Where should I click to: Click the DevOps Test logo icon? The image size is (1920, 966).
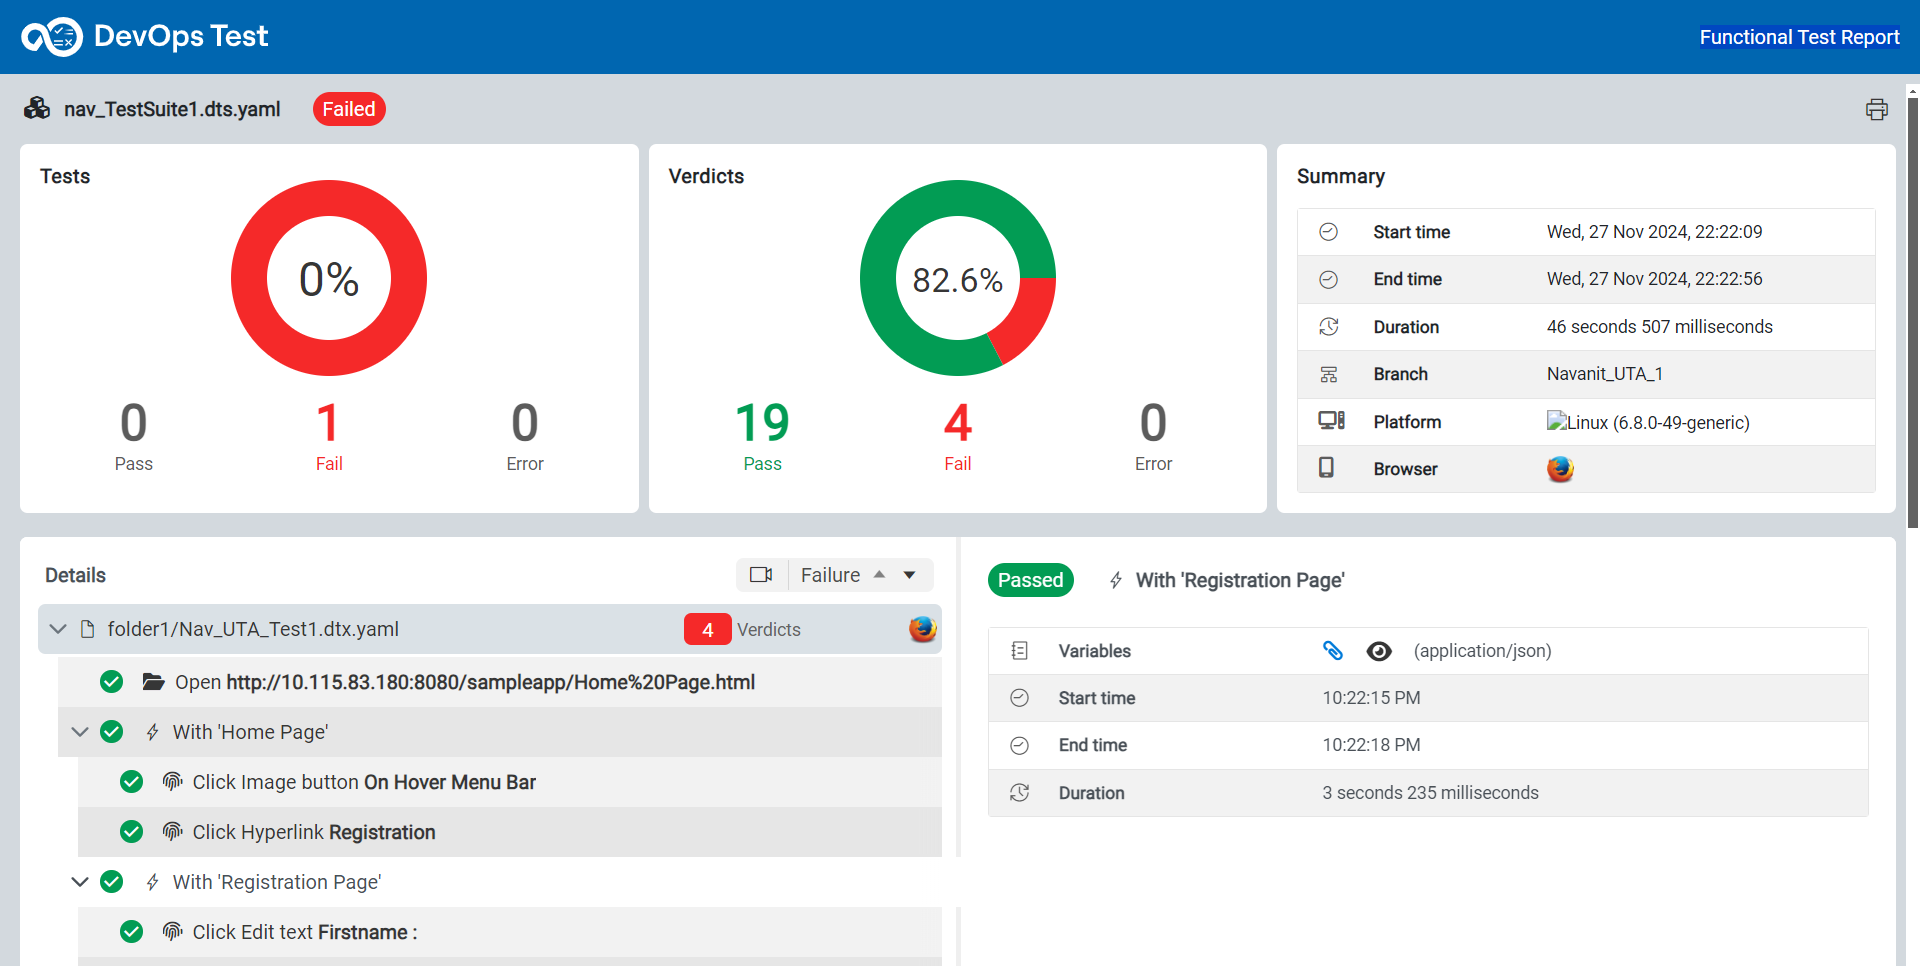point(52,37)
